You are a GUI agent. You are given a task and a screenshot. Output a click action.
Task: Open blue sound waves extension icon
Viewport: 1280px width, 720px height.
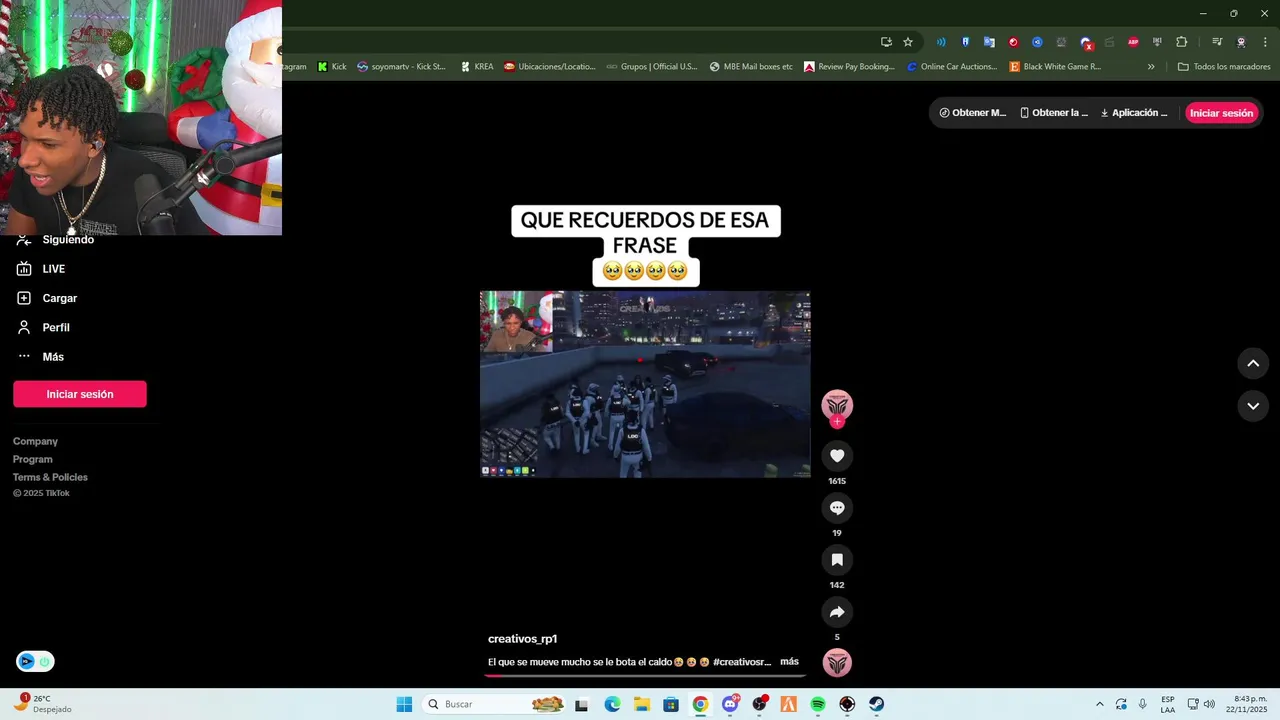941,42
